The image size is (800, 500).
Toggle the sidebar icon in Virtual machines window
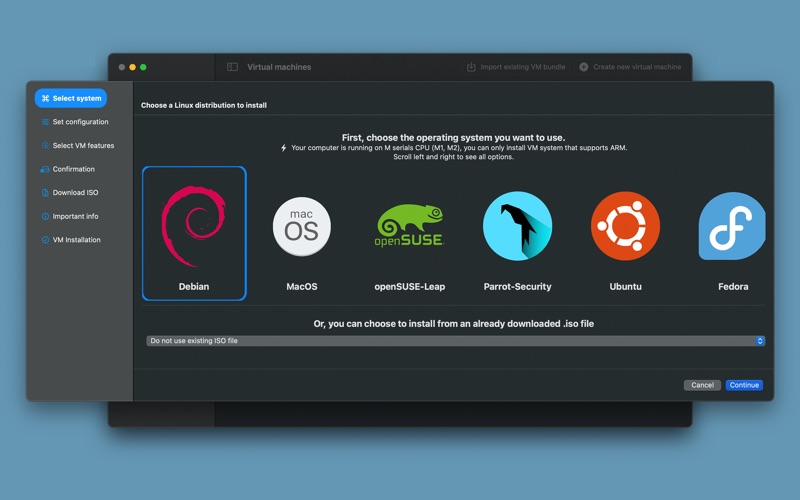(232, 67)
